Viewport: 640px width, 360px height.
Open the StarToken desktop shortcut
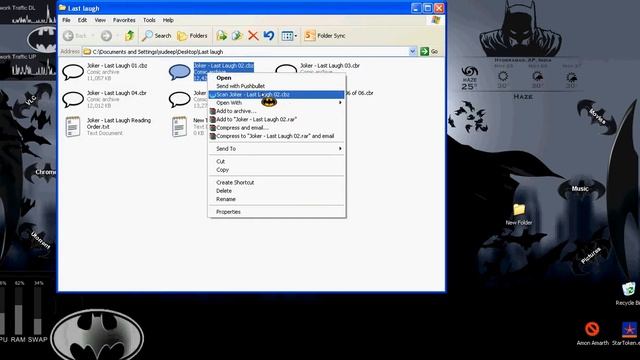pyautogui.click(x=628, y=333)
